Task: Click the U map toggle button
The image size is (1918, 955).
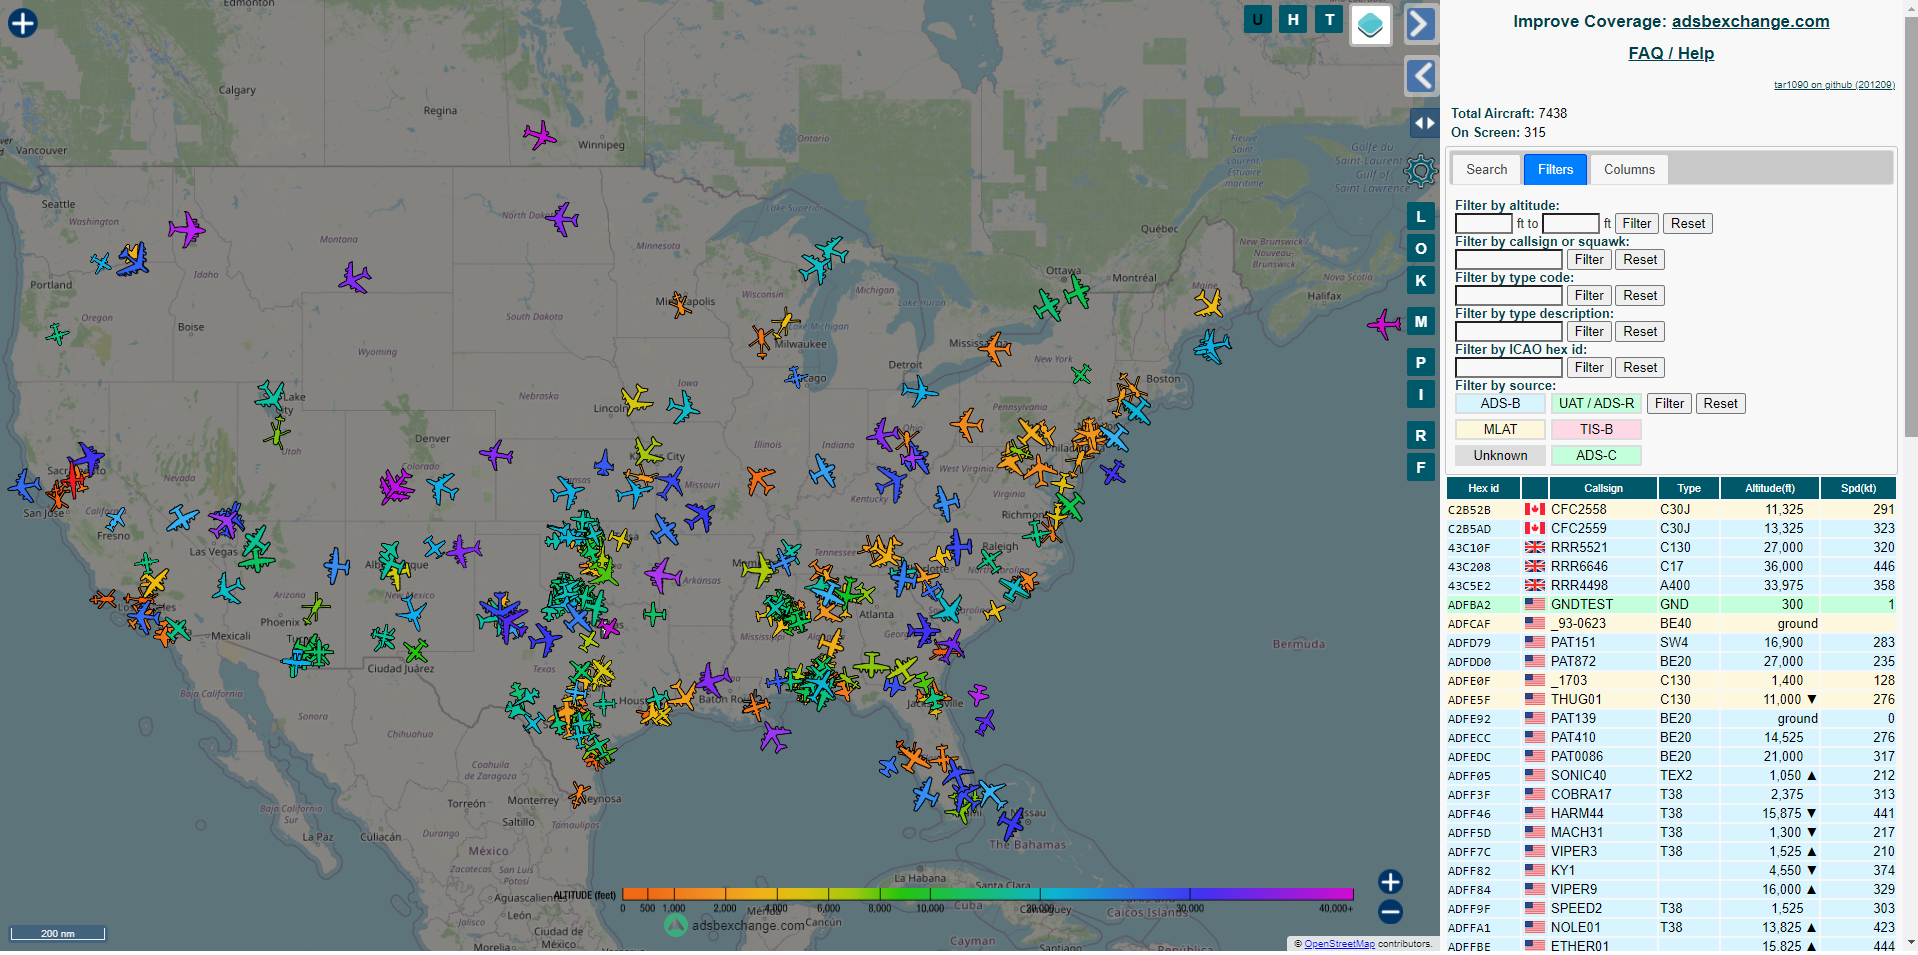Action: (1257, 19)
